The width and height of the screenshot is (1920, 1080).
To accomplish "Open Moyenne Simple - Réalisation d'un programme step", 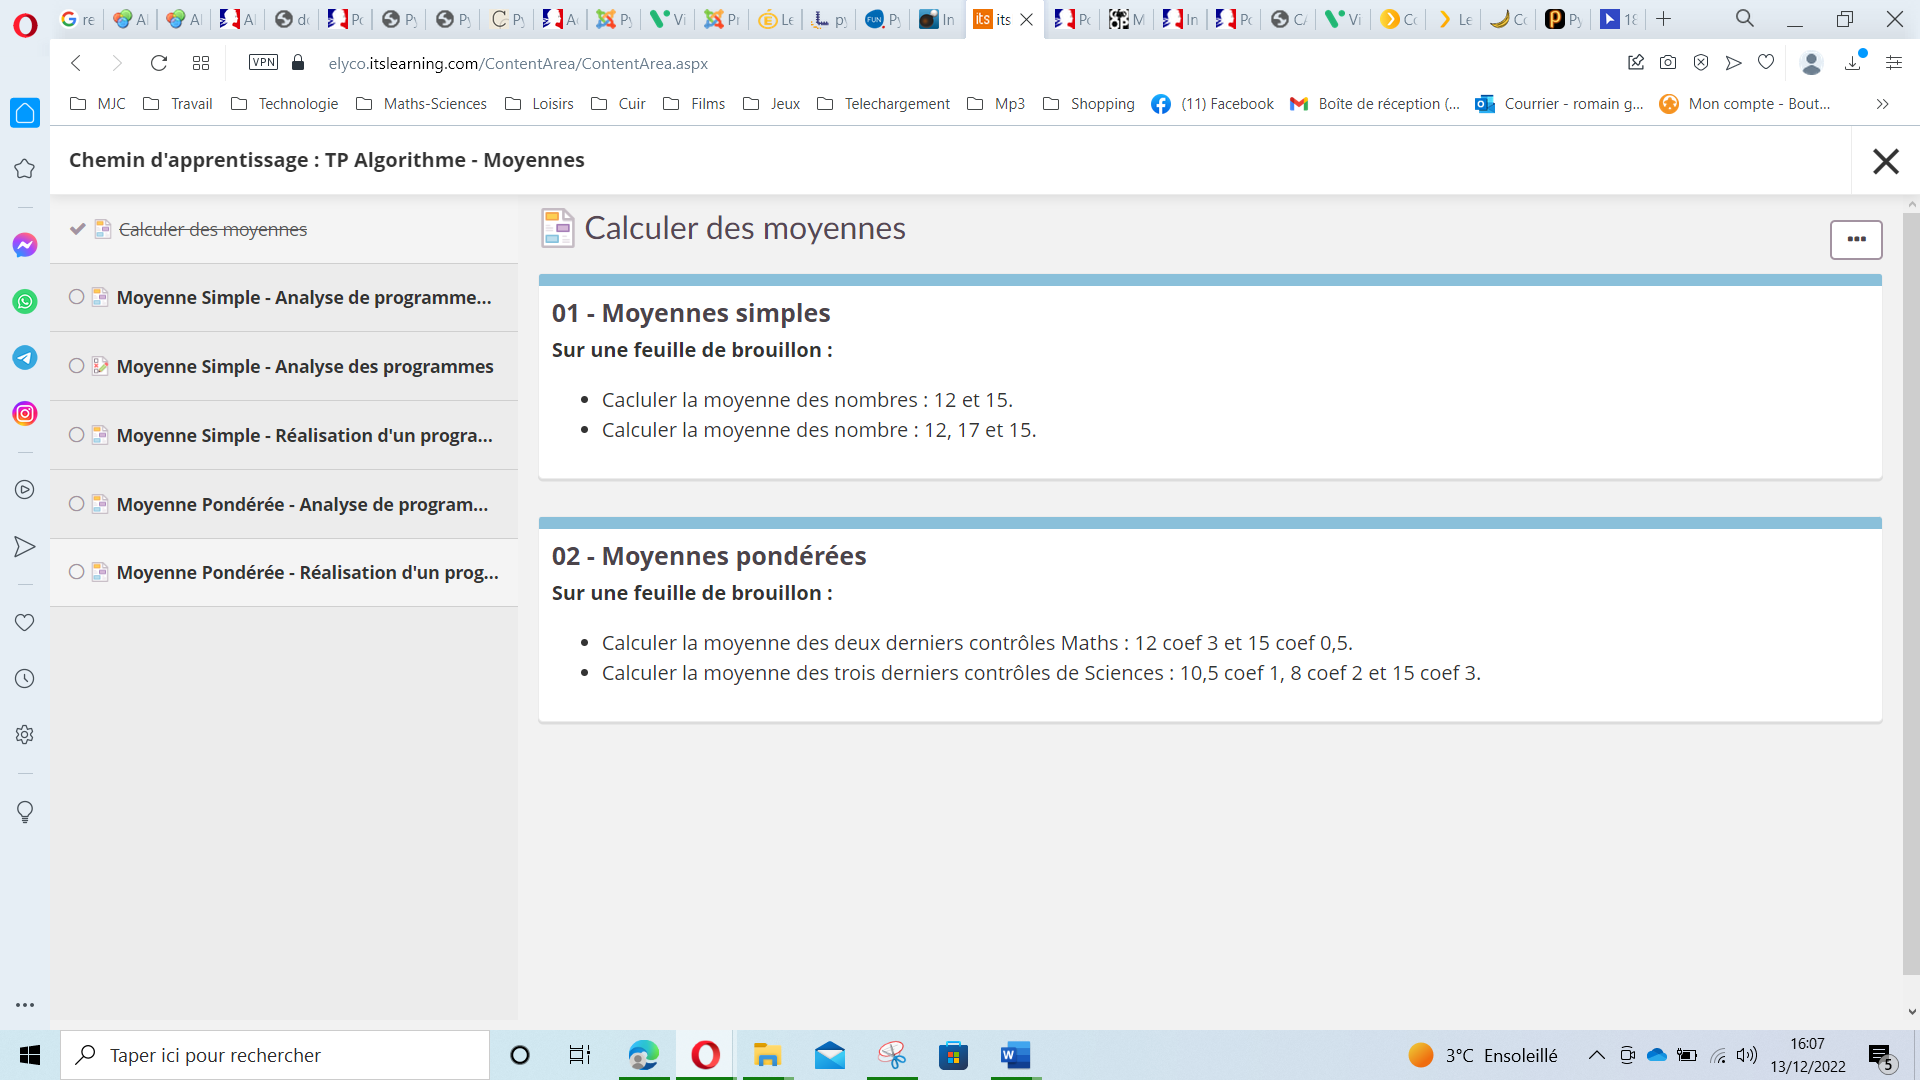I will tap(304, 435).
